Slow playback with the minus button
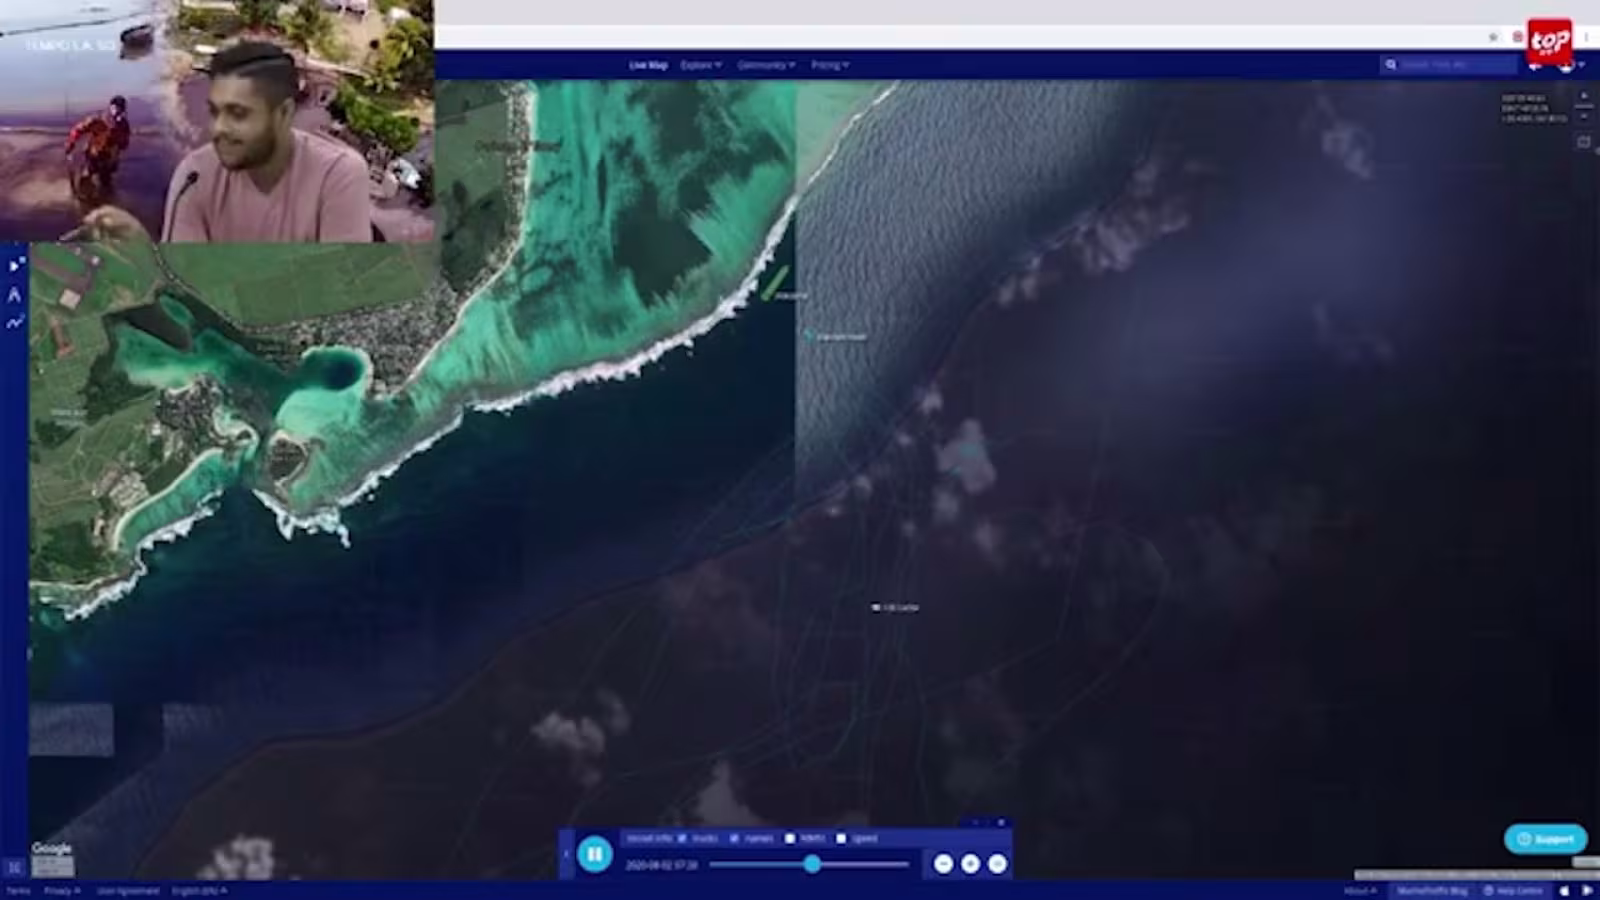 [x=943, y=863]
